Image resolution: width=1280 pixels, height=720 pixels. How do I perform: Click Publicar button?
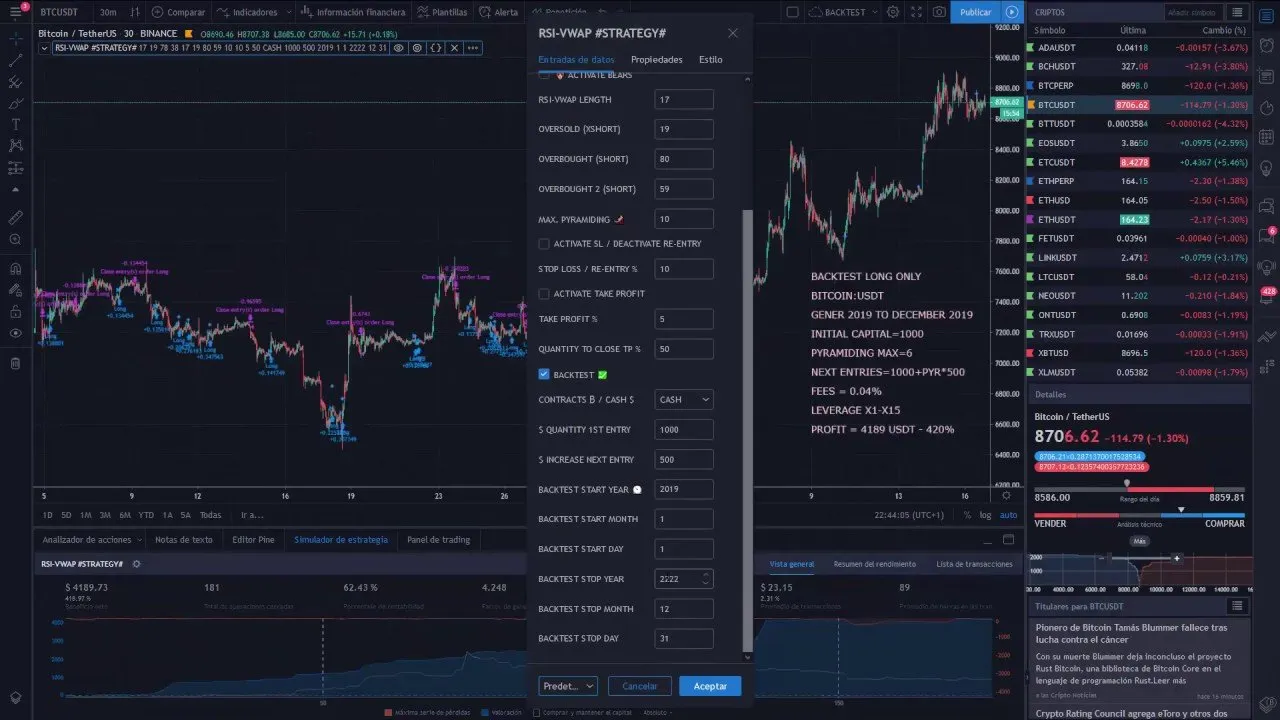pos(975,12)
